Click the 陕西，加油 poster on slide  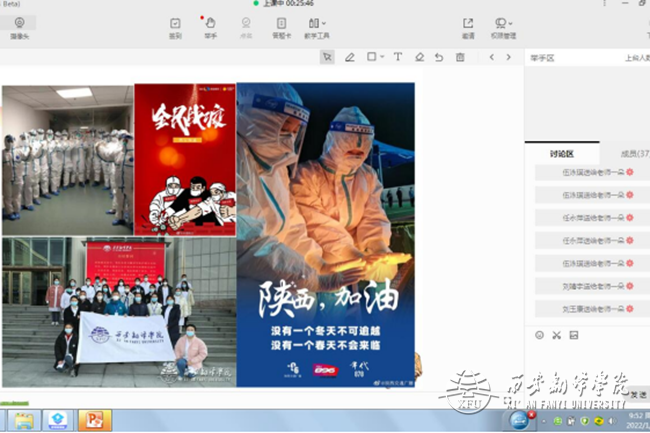[x=326, y=235]
